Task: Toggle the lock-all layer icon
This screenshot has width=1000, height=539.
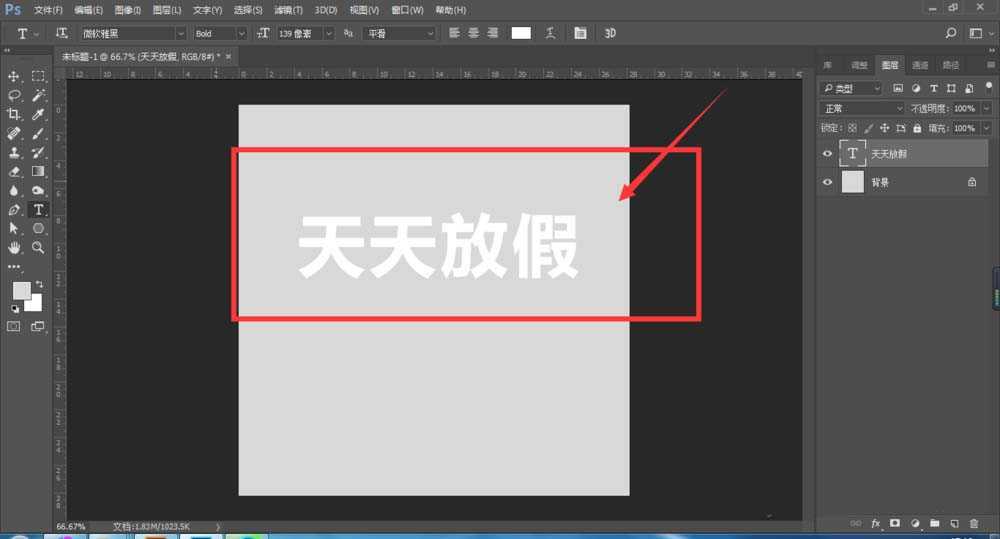Action: (x=917, y=129)
